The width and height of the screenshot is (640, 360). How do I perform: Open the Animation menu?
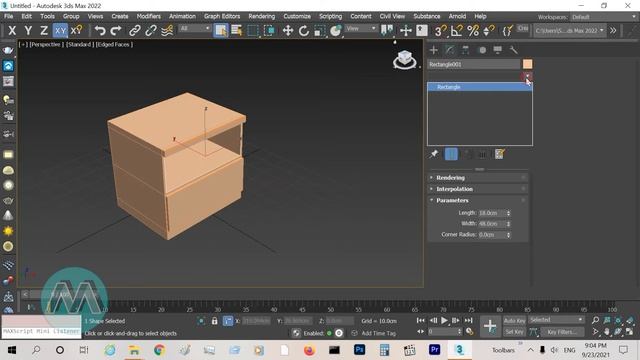(x=182, y=16)
